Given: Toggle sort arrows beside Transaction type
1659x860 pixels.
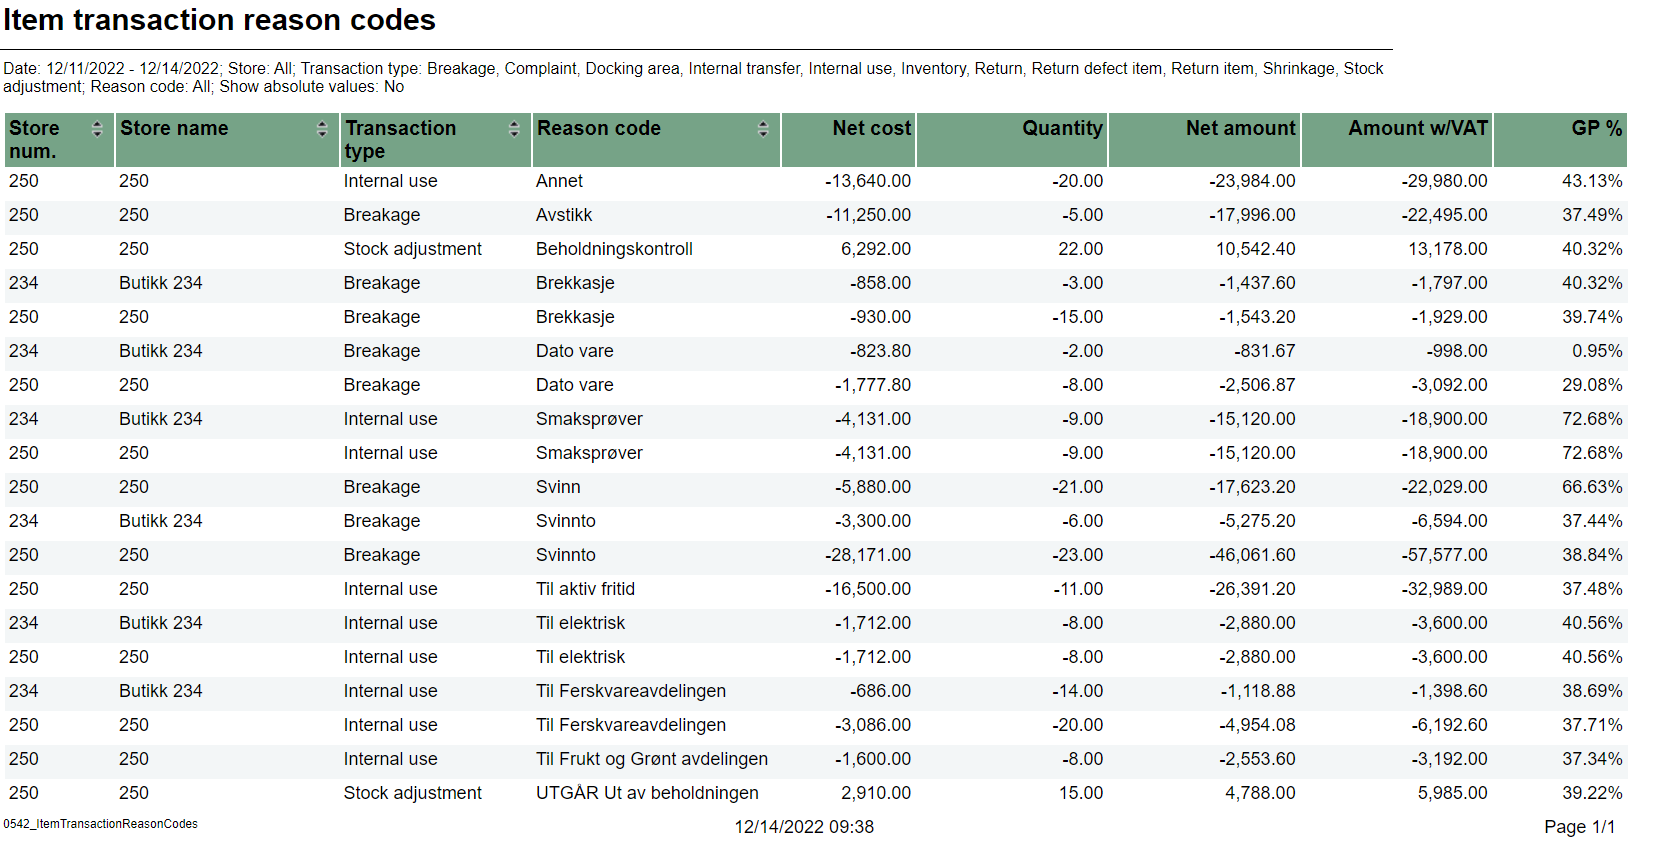Looking at the screenshot, I should (x=514, y=129).
